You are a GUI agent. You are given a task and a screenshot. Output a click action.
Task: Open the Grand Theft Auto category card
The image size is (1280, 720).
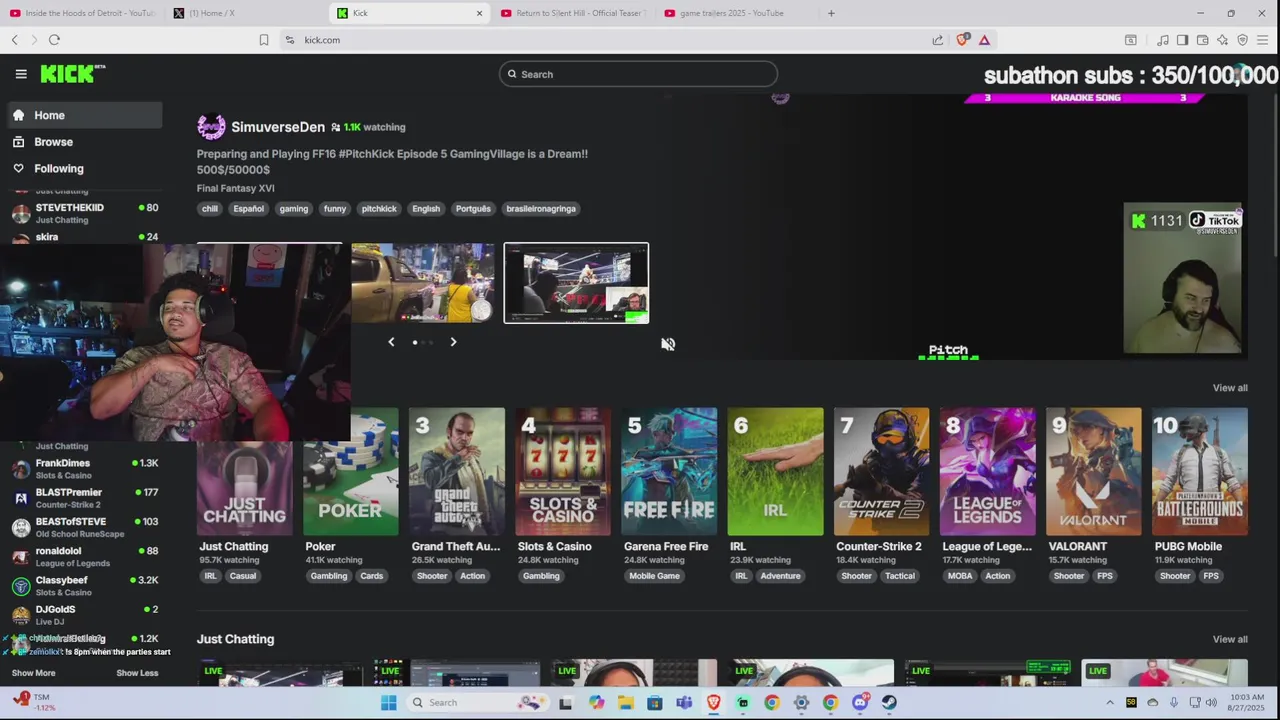457,471
